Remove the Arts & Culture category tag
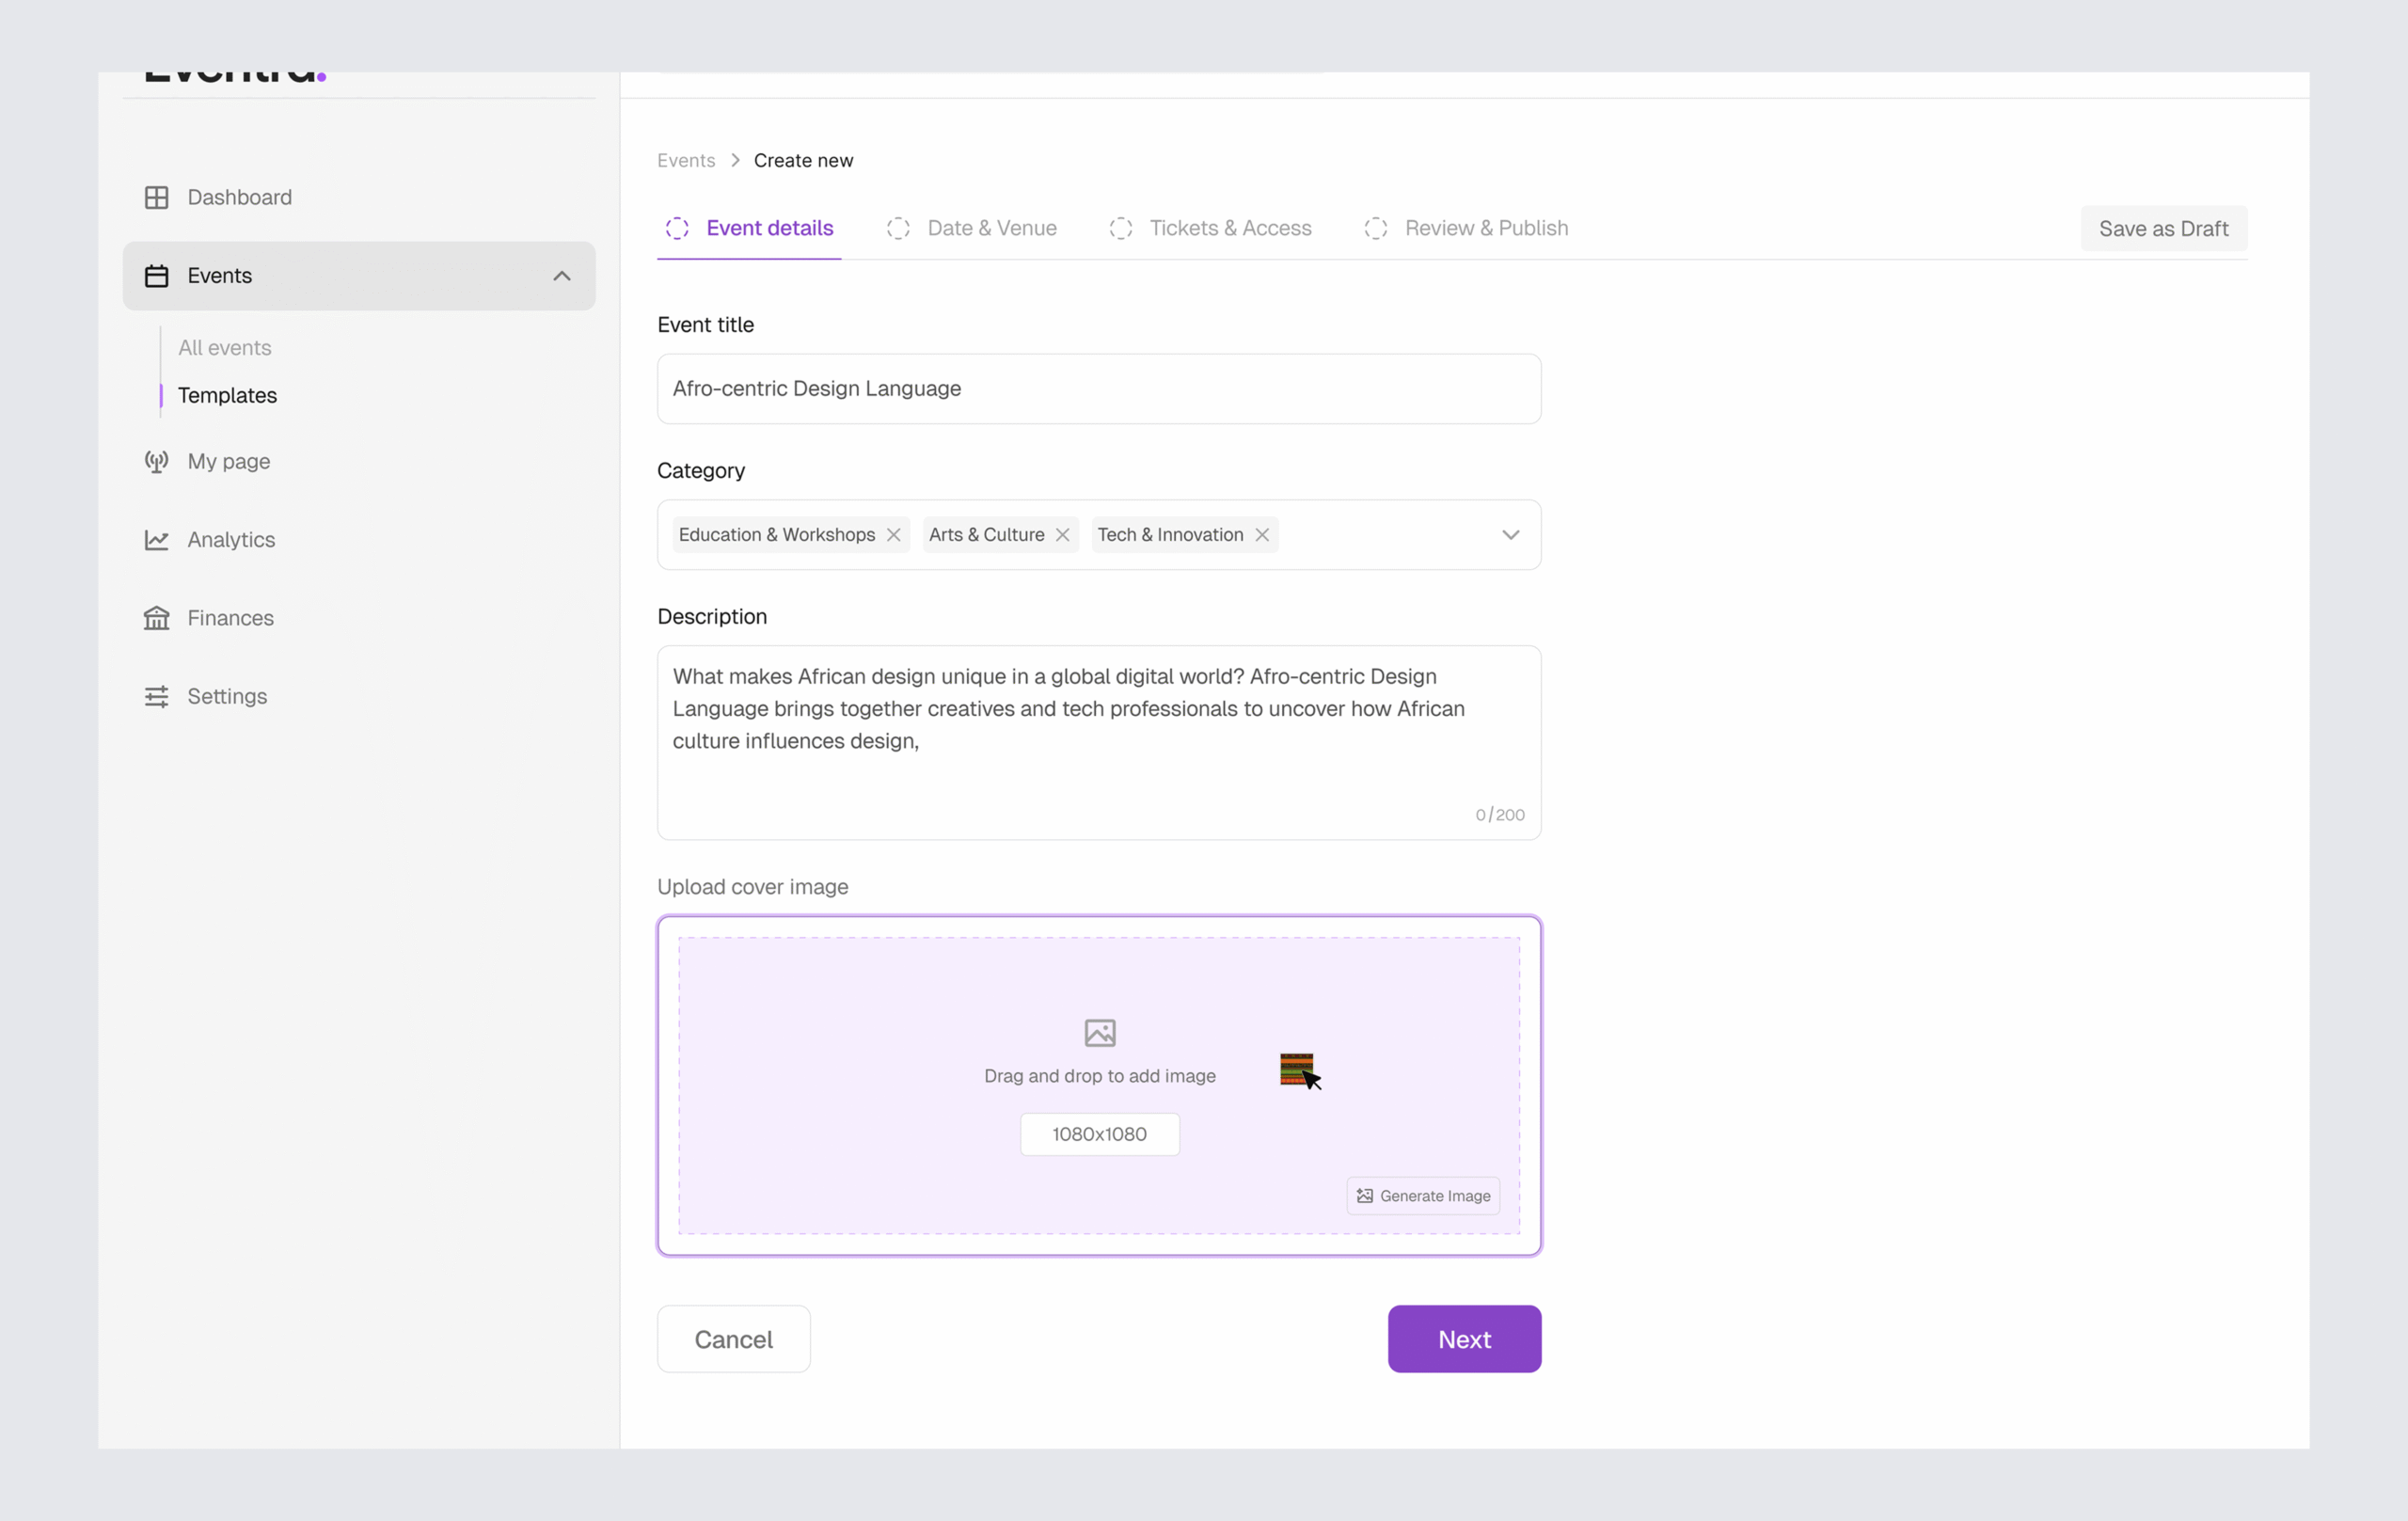This screenshot has height=1521, width=2408. click(x=1062, y=535)
